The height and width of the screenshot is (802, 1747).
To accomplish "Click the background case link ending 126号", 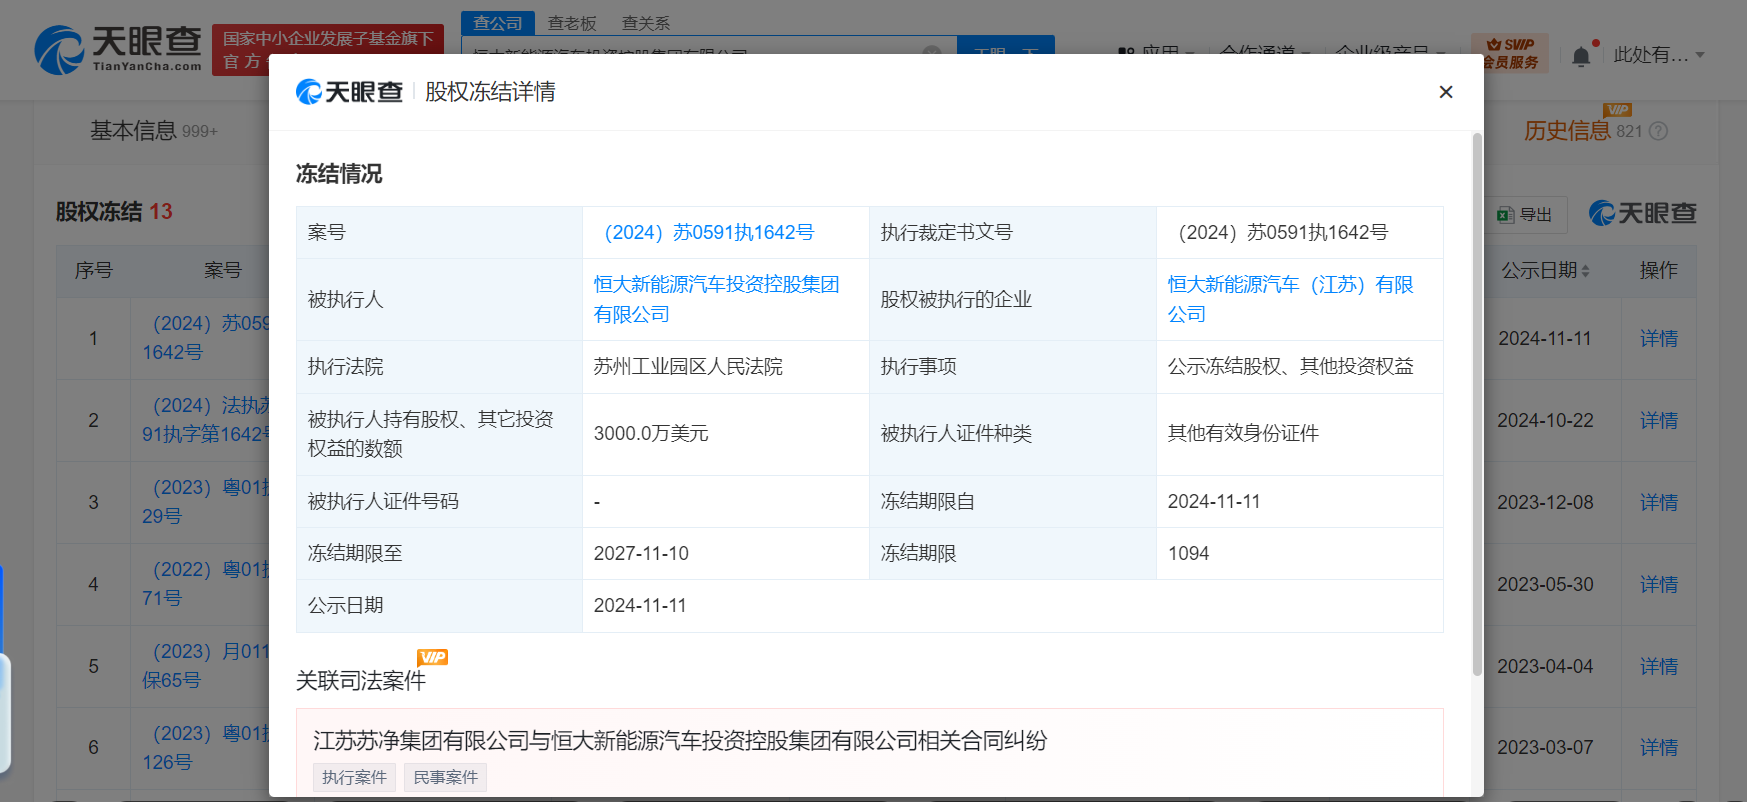I will 206,748.
